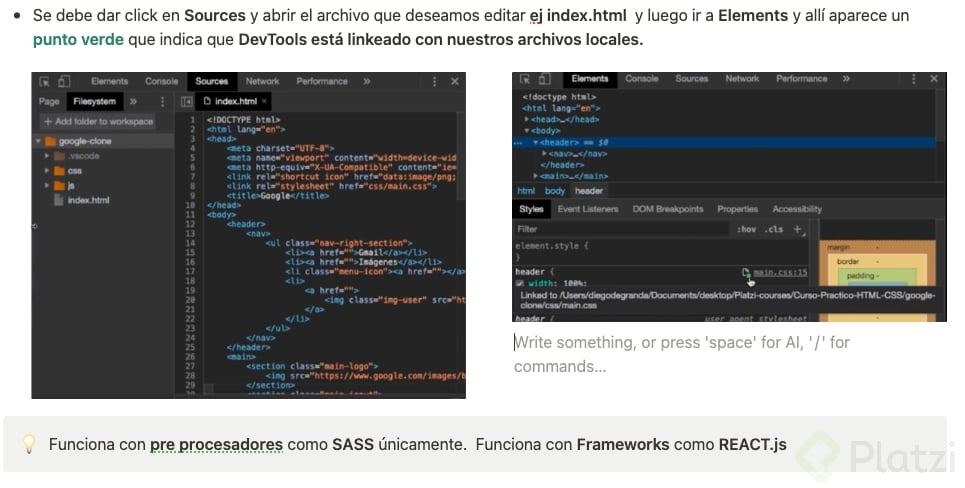This screenshot has width=965, height=488.
Task: Click three-dots beside selected header node
Action: [518, 142]
